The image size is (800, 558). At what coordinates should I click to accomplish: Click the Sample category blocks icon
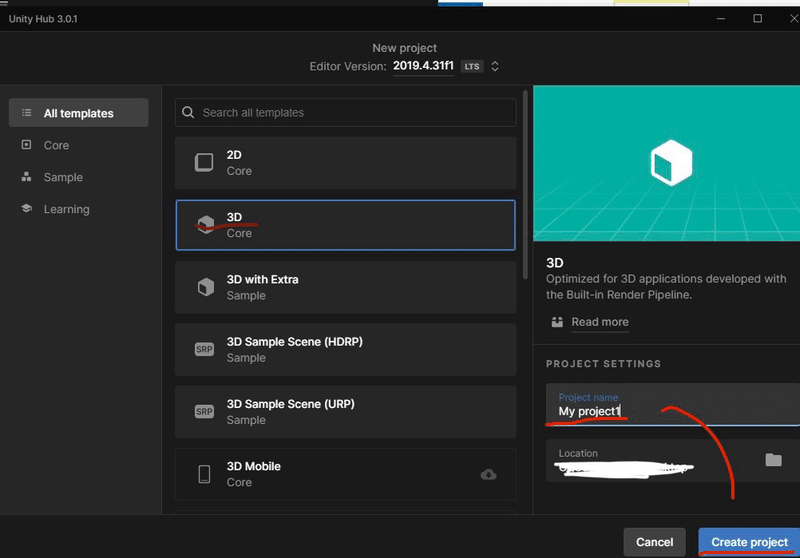27,176
